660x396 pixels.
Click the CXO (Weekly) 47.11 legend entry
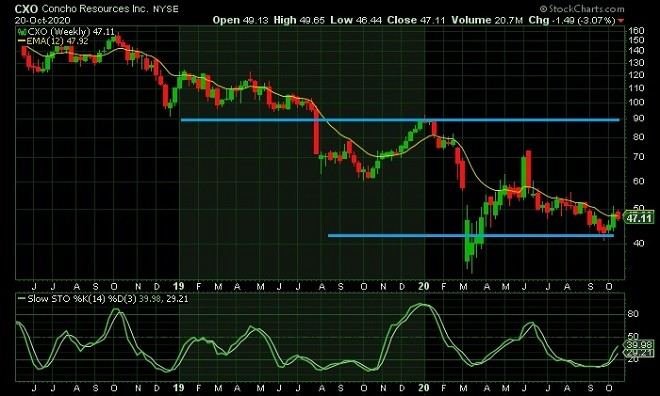pyautogui.click(x=71, y=32)
